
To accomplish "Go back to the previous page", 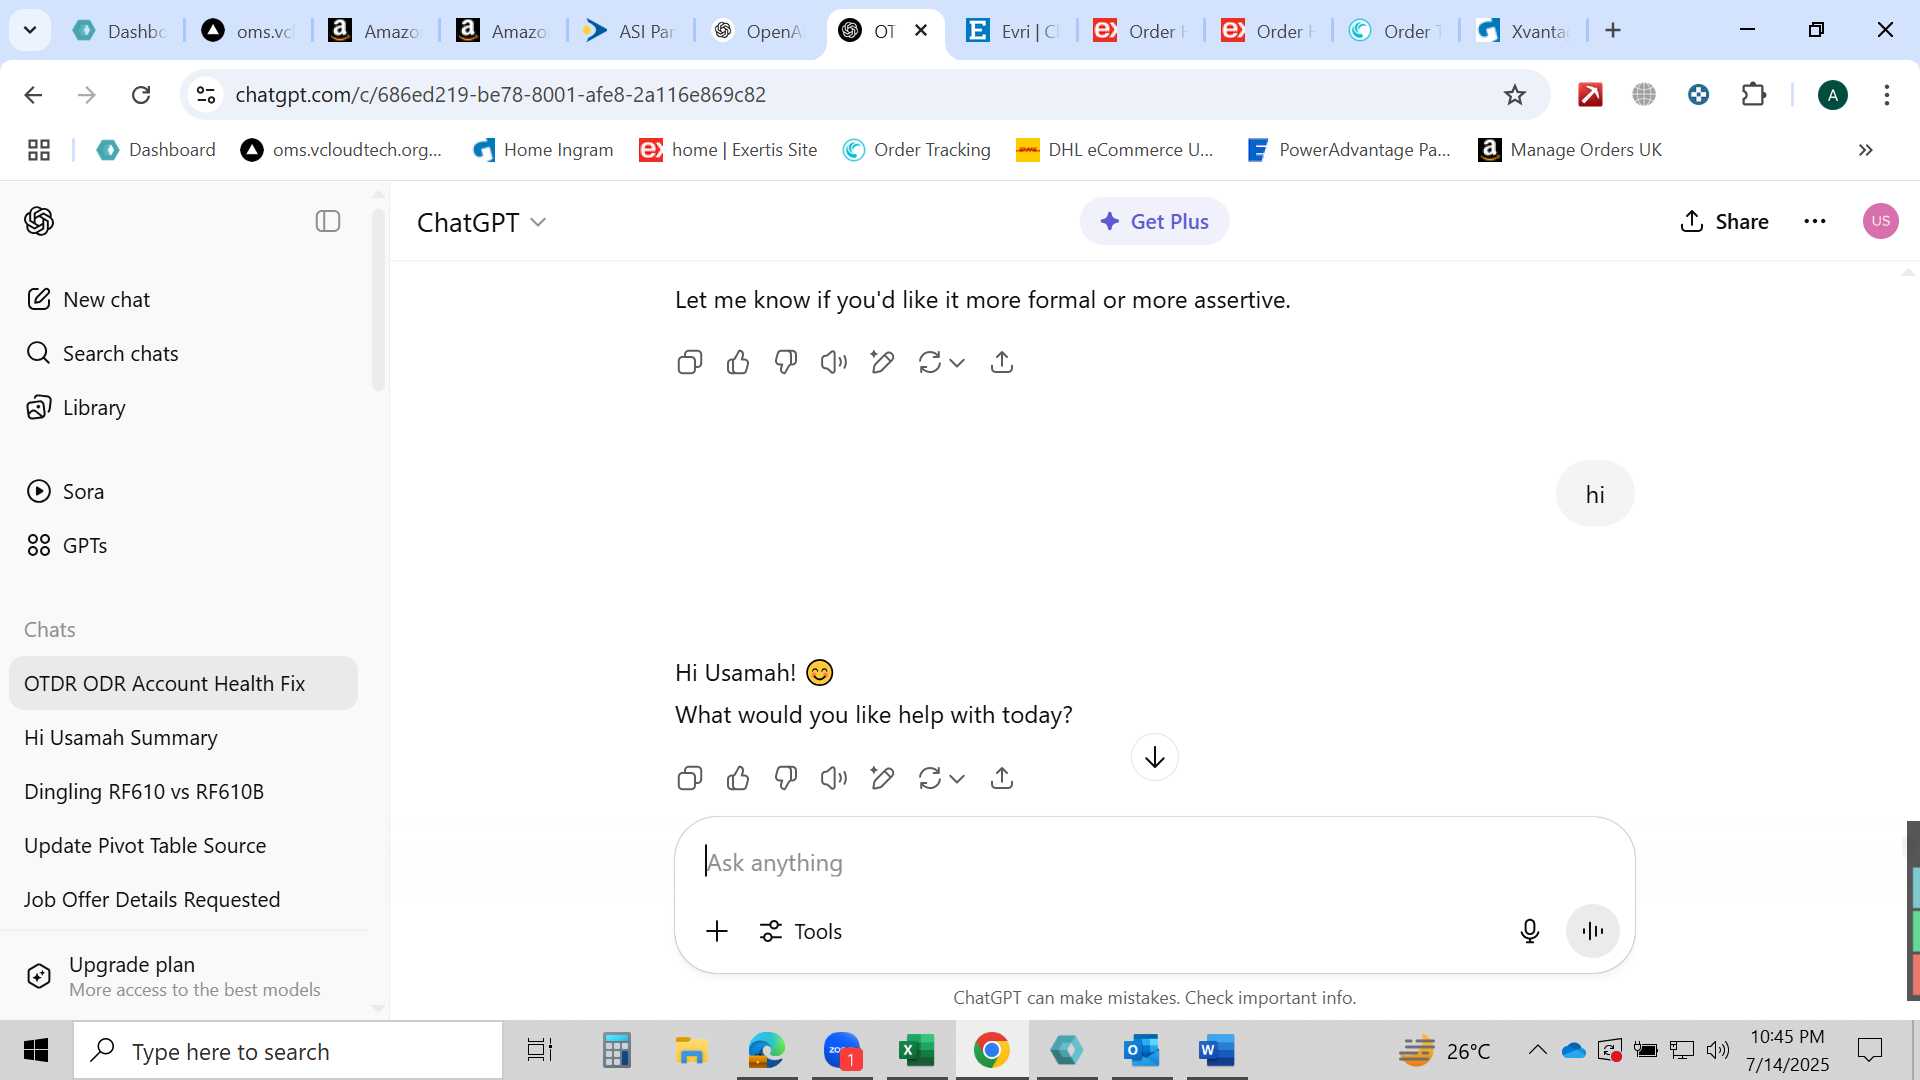I will pyautogui.click(x=33, y=94).
